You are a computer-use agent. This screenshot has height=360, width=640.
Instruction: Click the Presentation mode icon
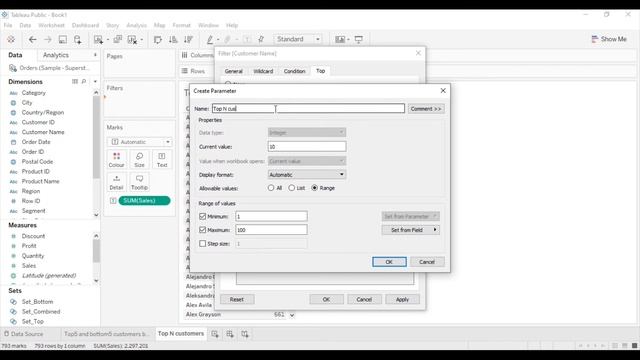point(358,39)
